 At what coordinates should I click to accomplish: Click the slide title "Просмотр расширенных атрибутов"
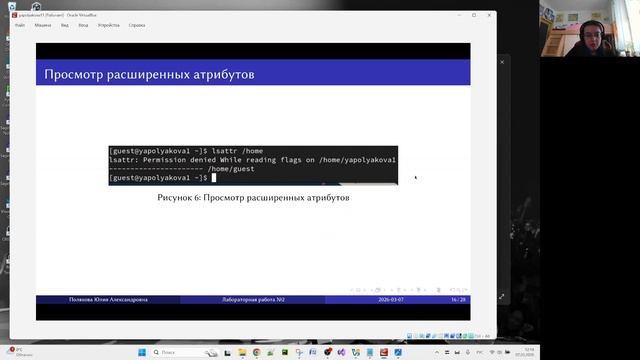tap(149, 74)
